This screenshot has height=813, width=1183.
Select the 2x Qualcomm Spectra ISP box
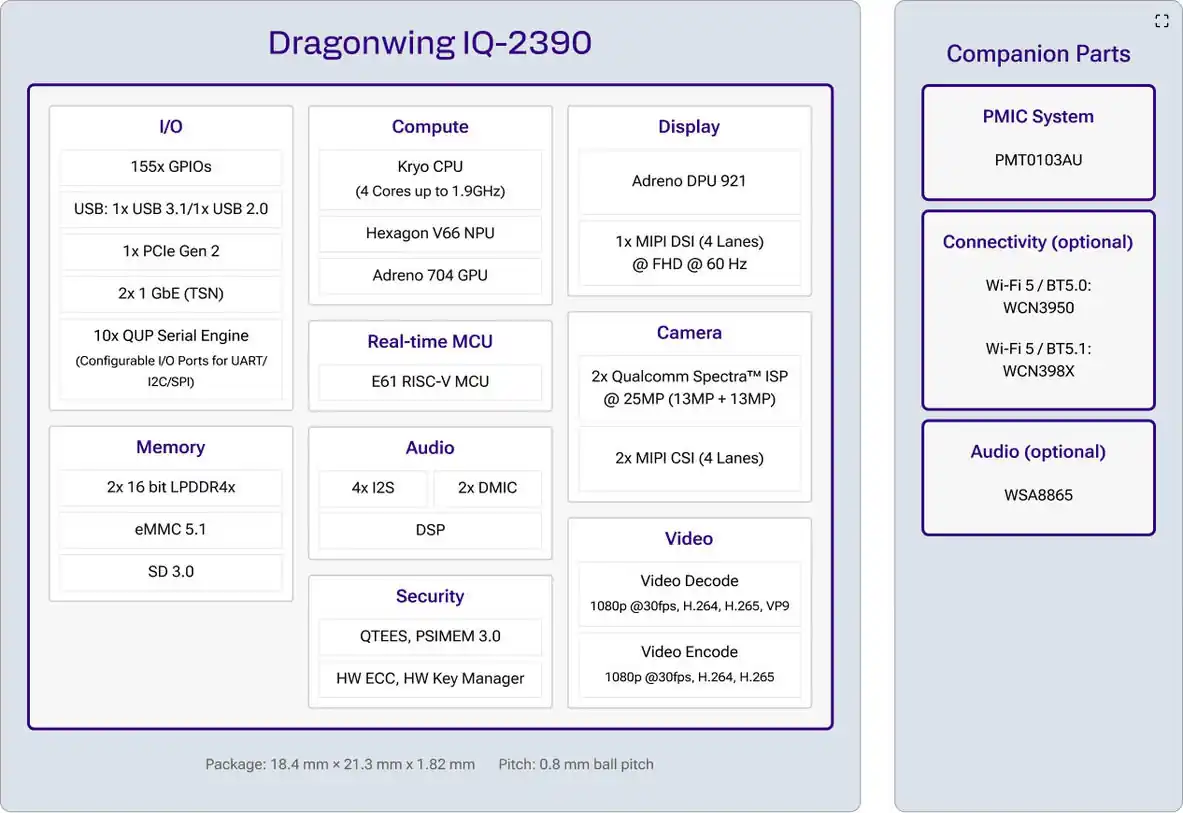coord(689,388)
